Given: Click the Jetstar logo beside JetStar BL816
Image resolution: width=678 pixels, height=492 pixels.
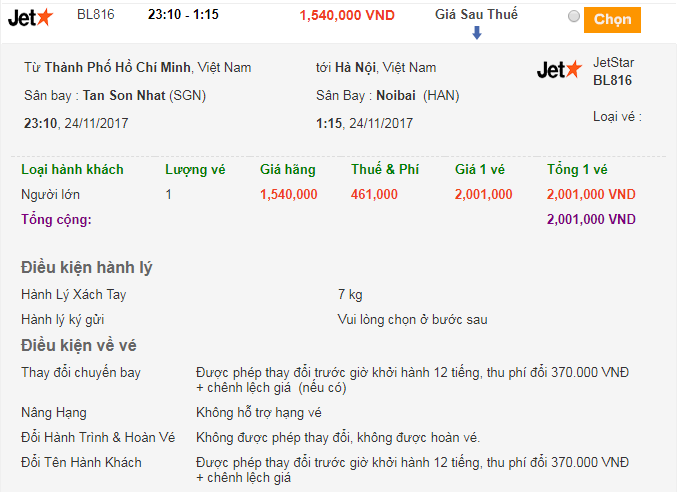Looking at the screenshot, I should (x=559, y=70).
